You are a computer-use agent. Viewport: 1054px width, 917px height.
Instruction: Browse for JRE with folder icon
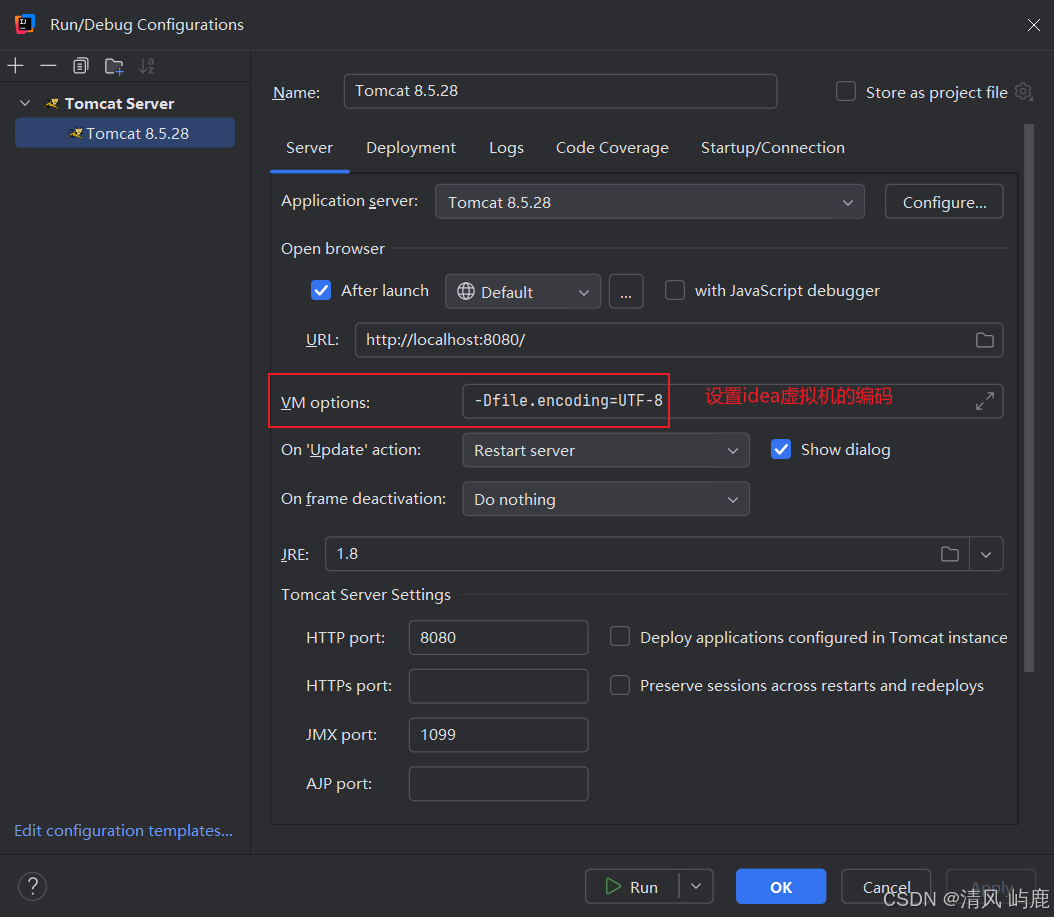click(950, 554)
